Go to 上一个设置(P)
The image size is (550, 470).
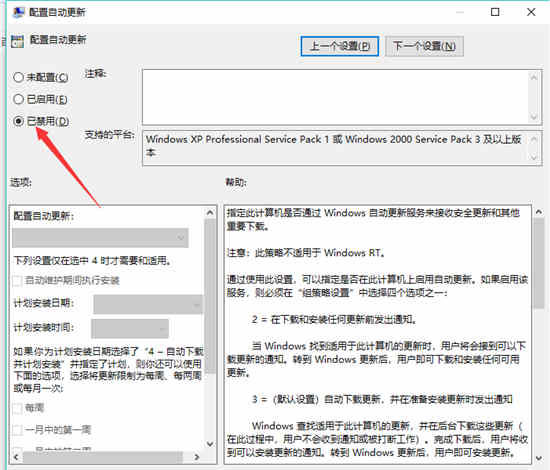tap(340, 46)
